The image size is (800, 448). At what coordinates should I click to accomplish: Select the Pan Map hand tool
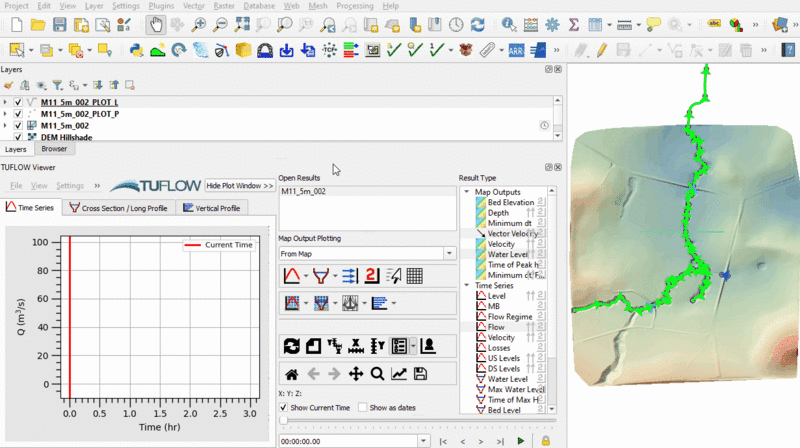(x=158, y=24)
